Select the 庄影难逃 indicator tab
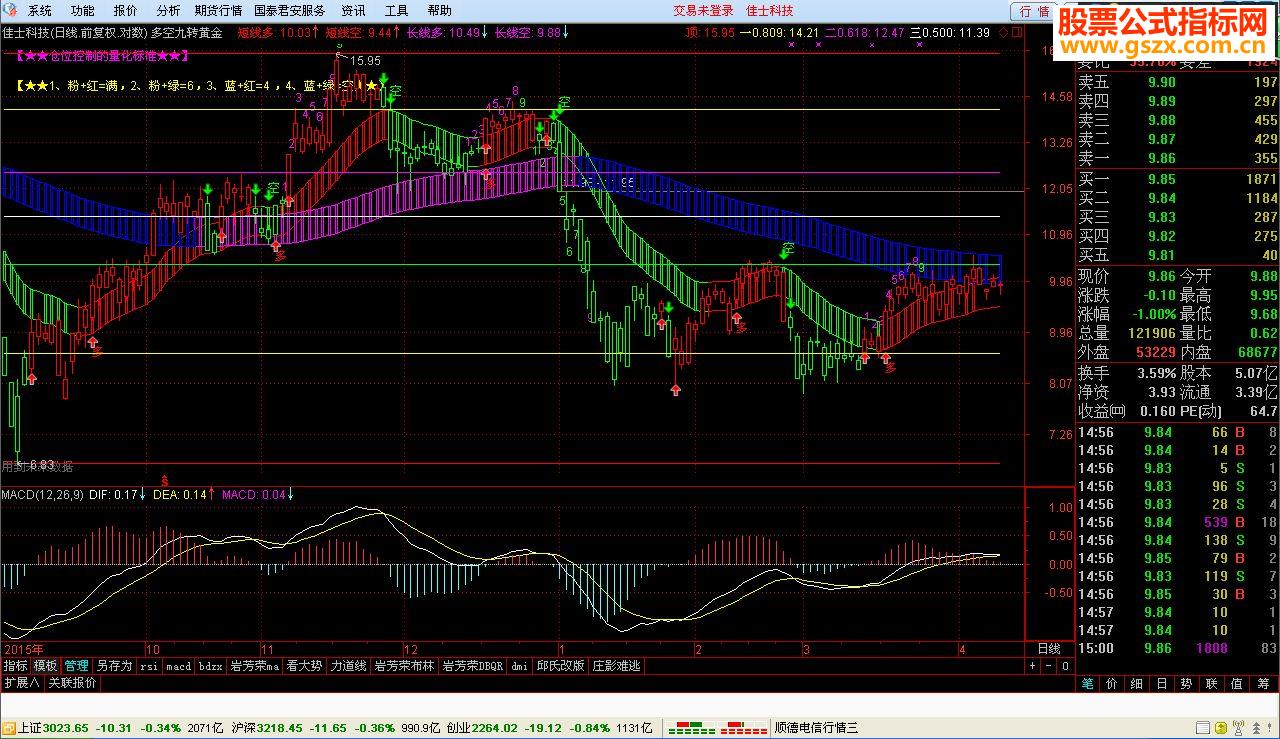The width and height of the screenshot is (1280, 739). (616, 665)
